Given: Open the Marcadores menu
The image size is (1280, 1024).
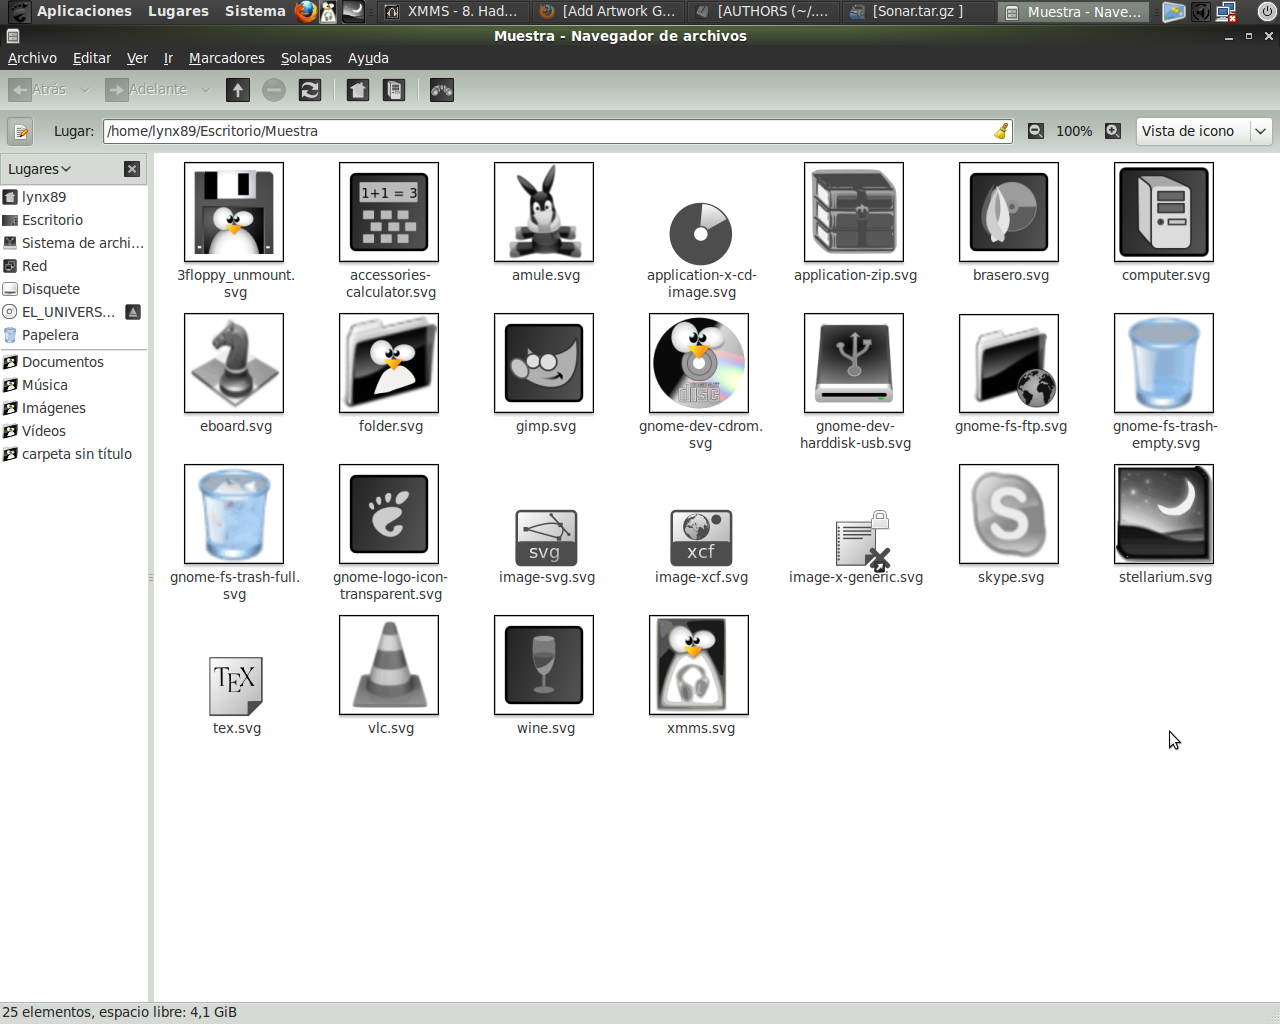Looking at the screenshot, I should (226, 58).
